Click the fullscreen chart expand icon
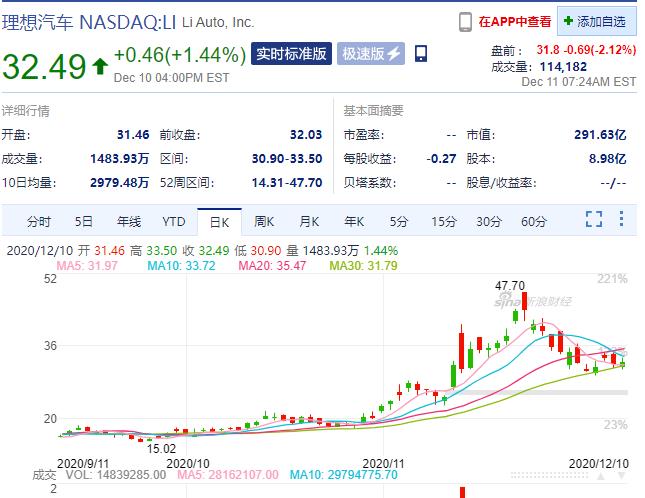 [594, 219]
